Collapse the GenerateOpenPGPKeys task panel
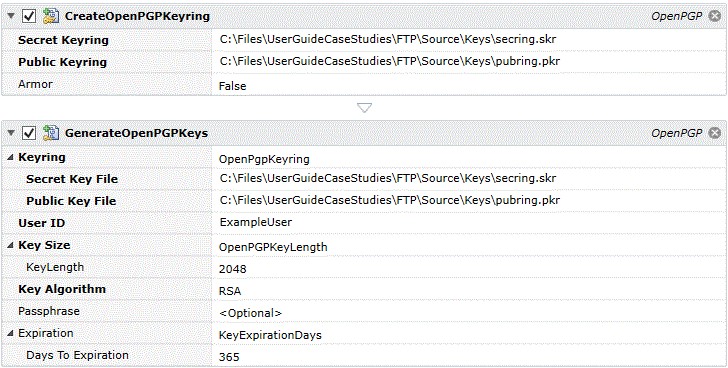This screenshot has height=368, width=728. pos(11,133)
